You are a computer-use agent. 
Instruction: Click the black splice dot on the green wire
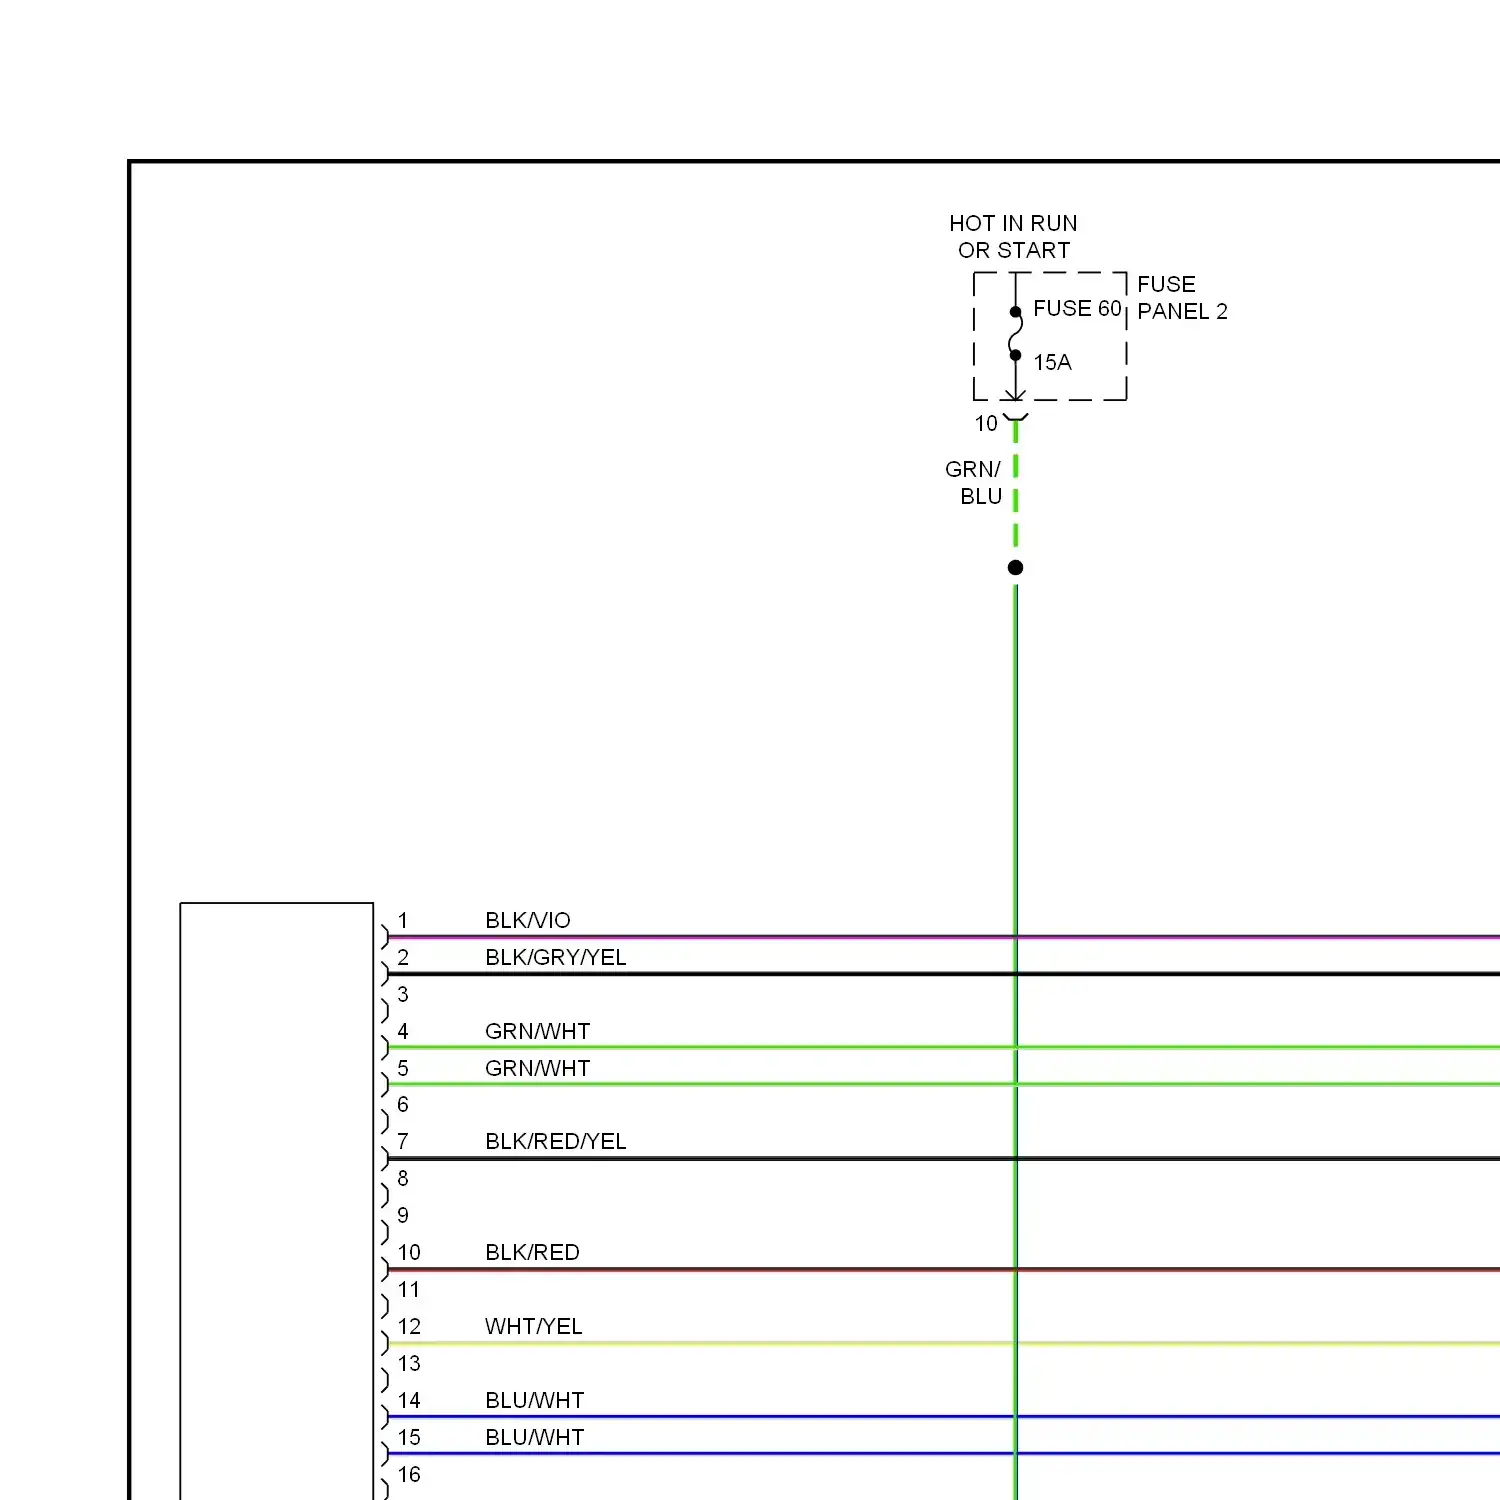click(x=1015, y=568)
